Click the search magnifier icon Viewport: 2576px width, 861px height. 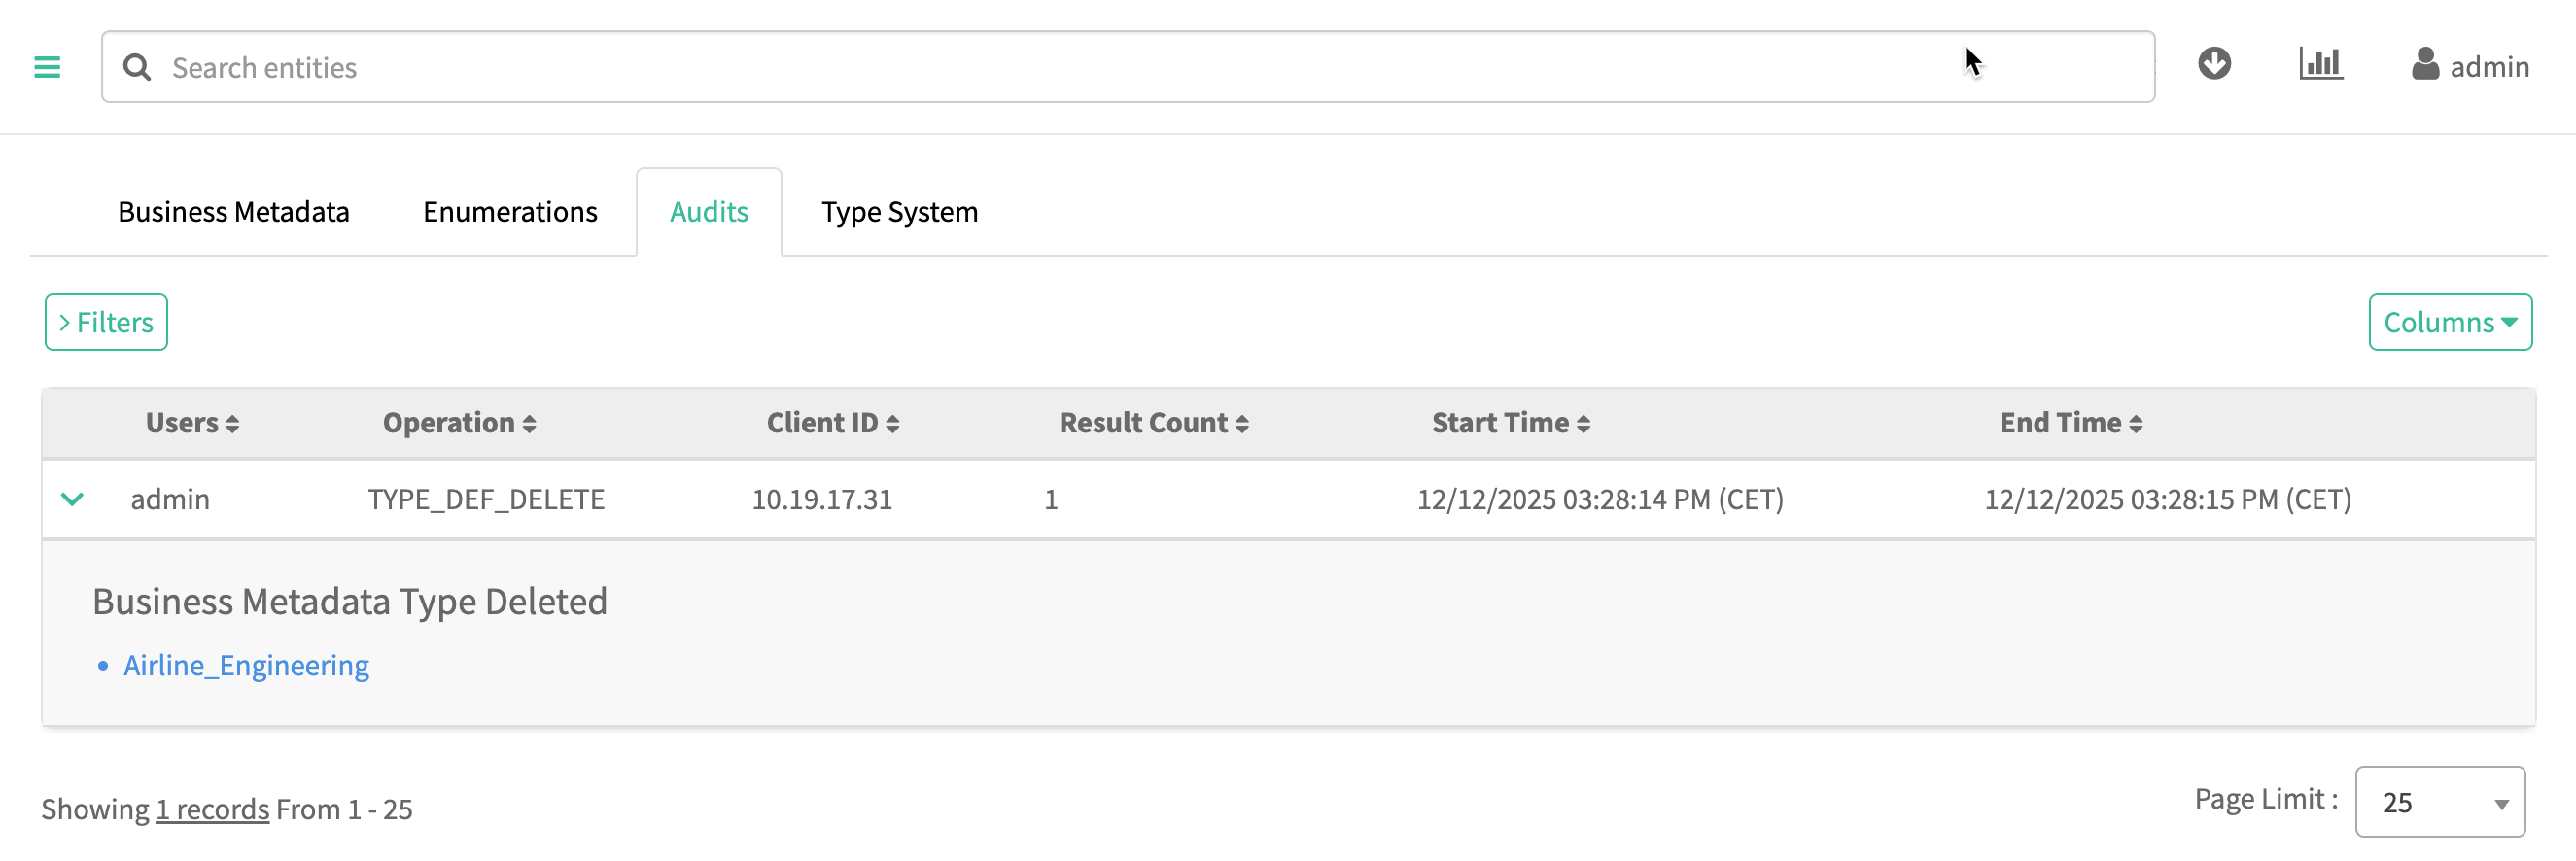coord(137,67)
